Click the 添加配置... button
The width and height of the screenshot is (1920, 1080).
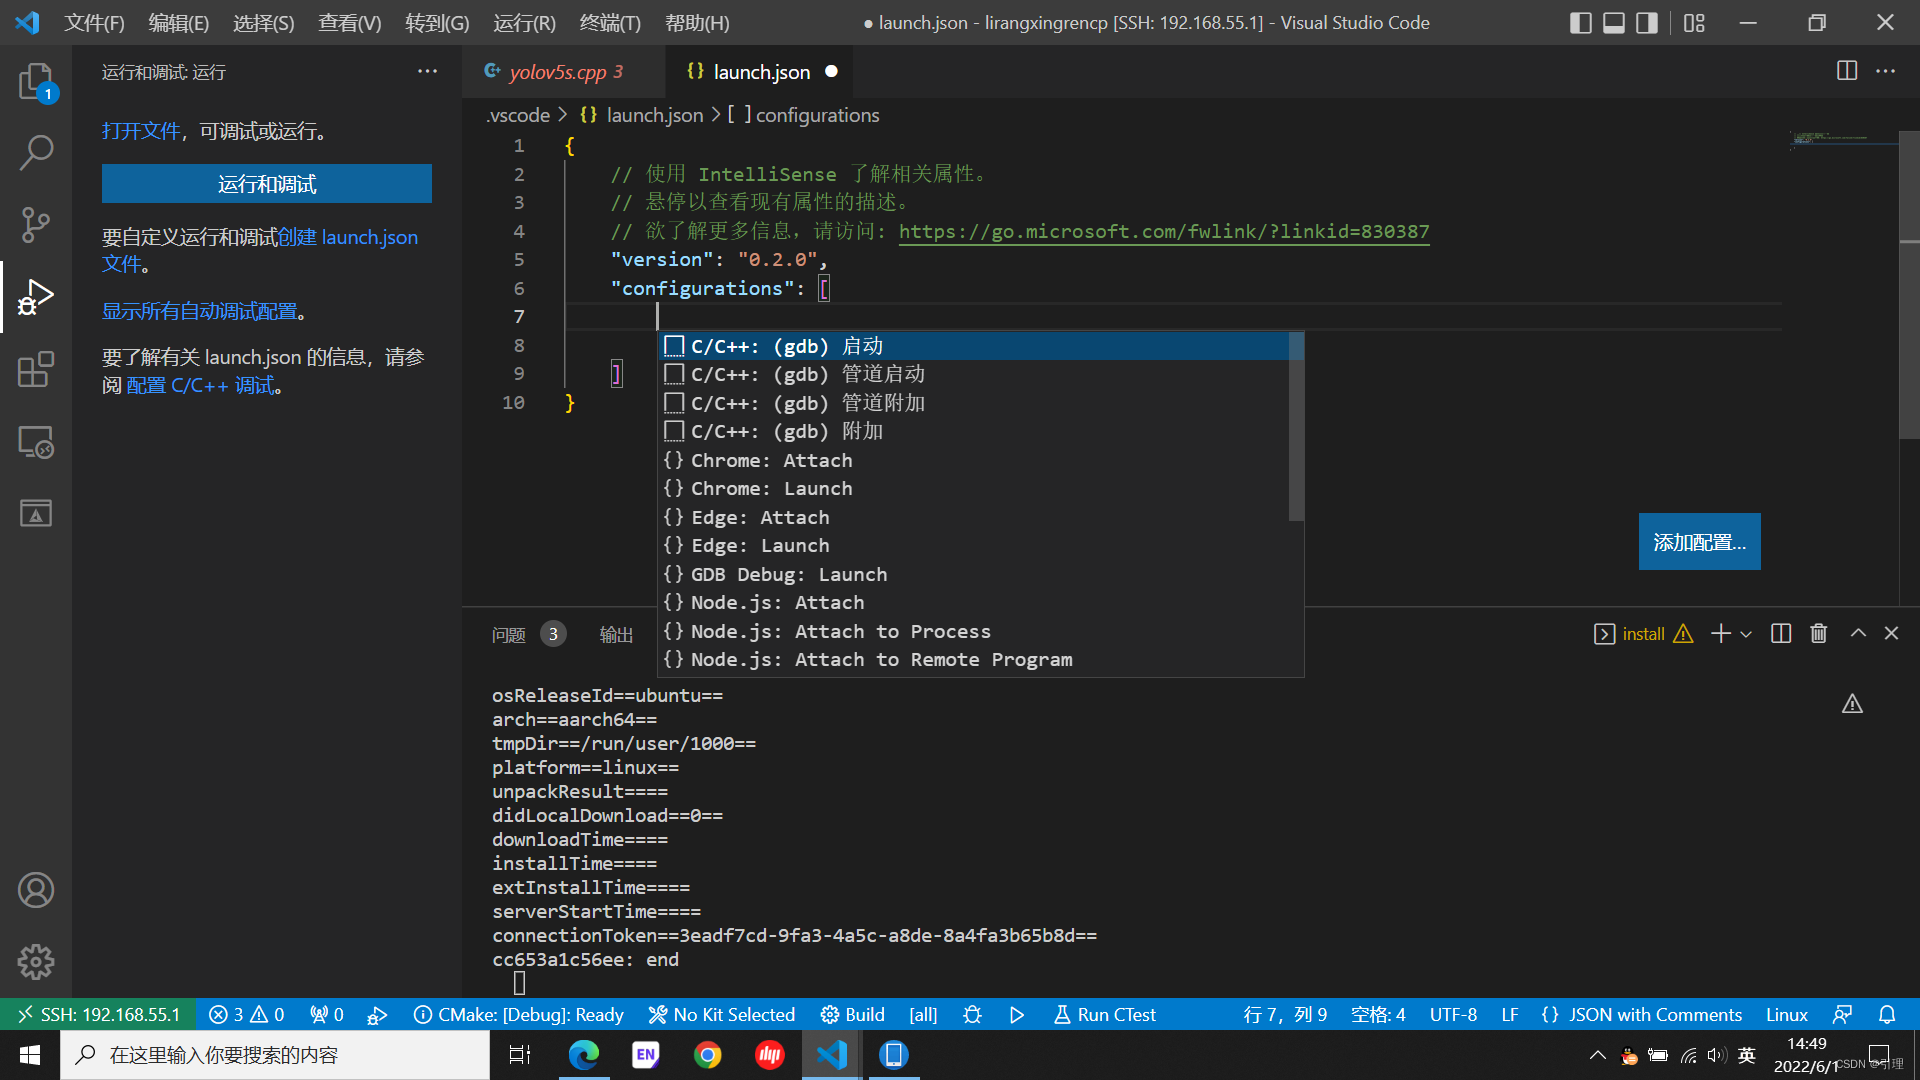[x=1699, y=542]
